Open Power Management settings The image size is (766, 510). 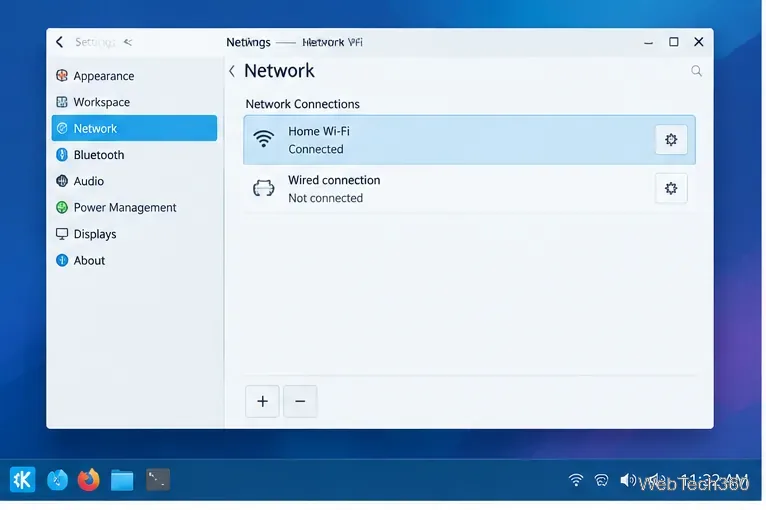(x=134, y=208)
